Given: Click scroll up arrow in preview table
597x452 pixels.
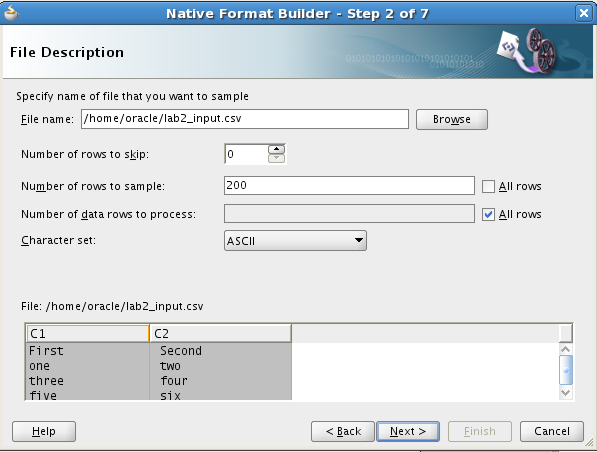Looking at the screenshot, I should (x=566, y=349).
